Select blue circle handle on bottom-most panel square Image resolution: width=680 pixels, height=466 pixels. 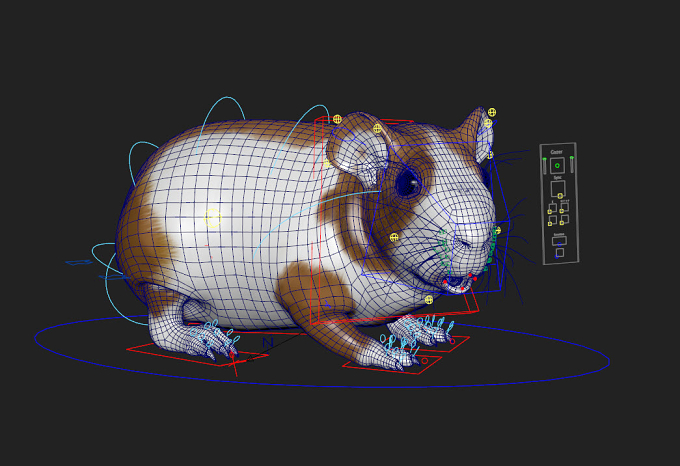tap(557, 256)
